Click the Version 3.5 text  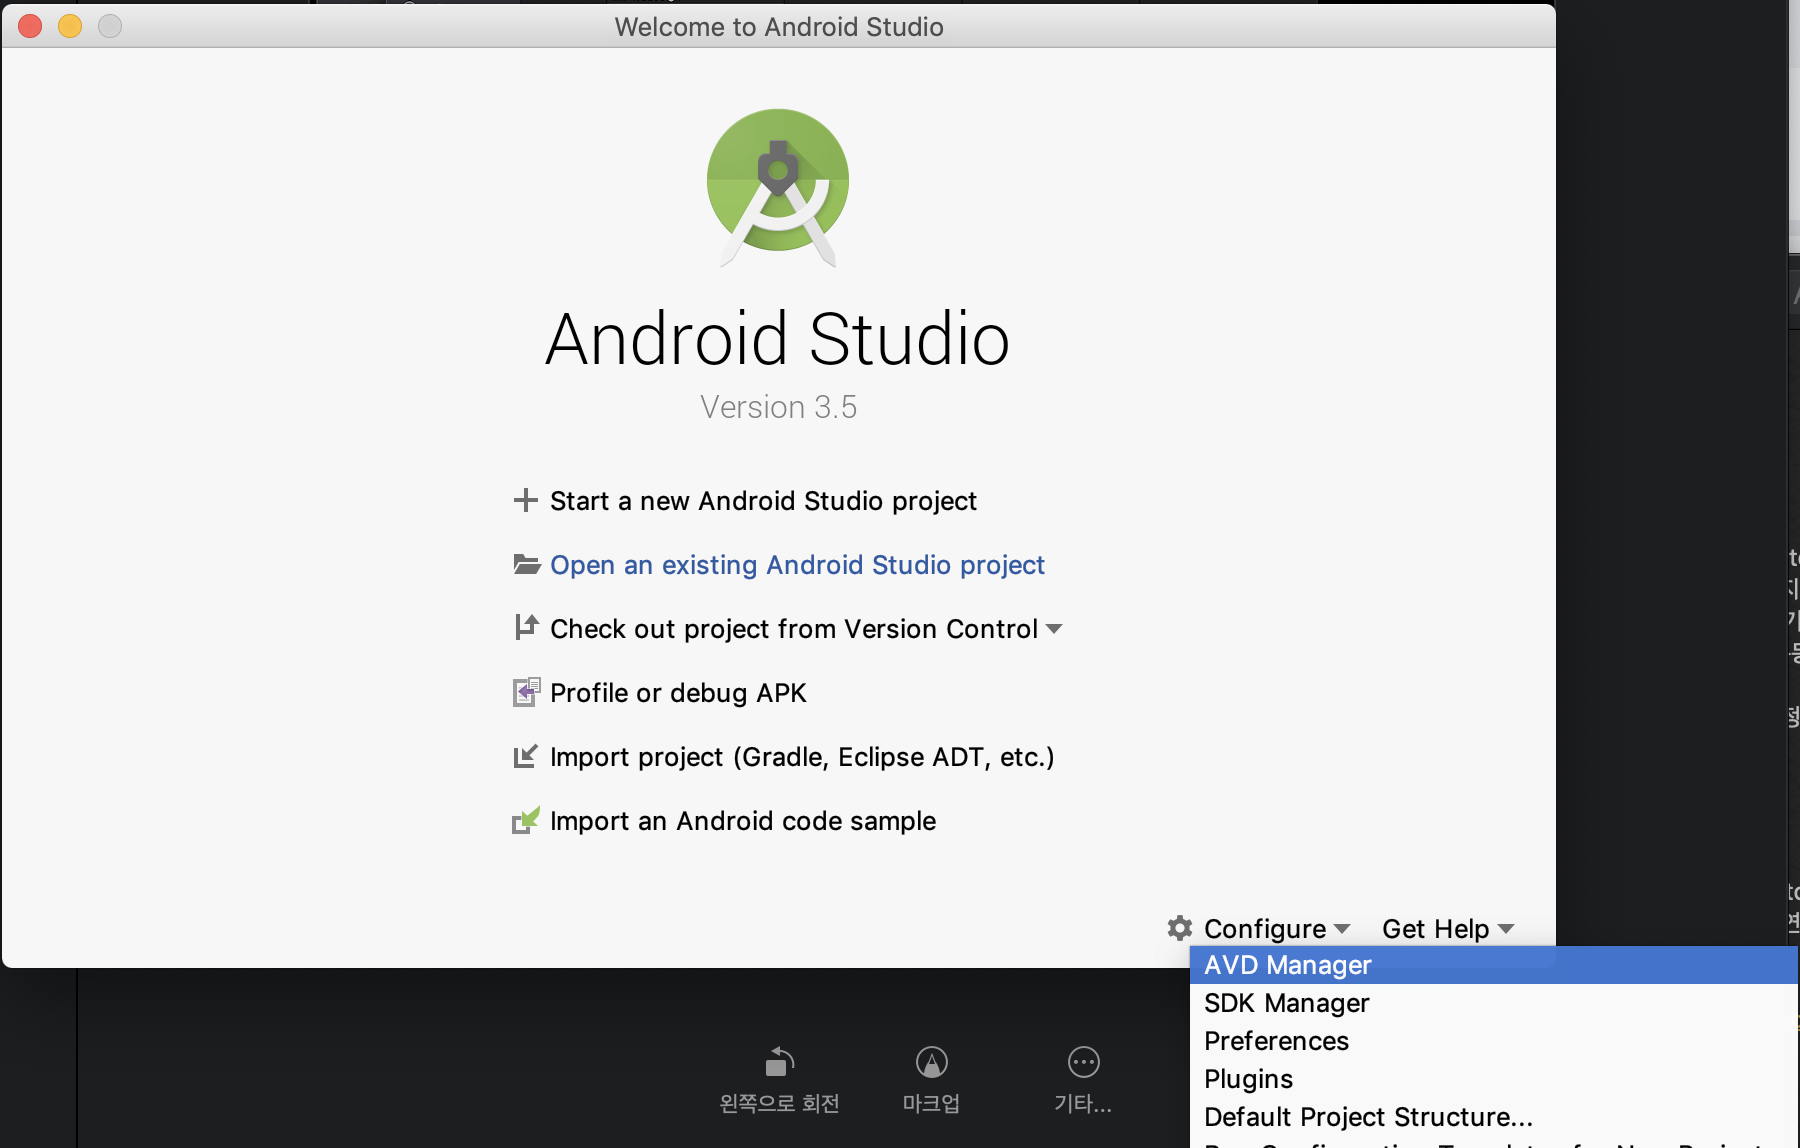click(x=778, y=407)
